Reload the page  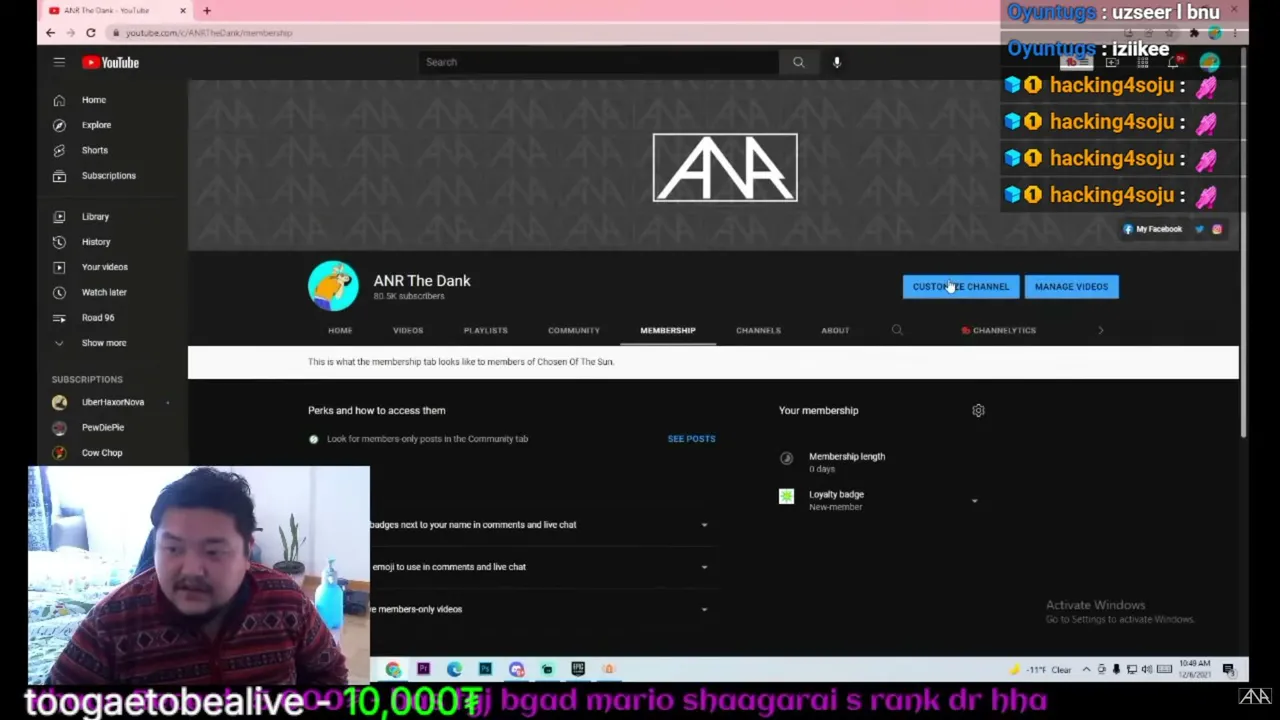[90, 33]
